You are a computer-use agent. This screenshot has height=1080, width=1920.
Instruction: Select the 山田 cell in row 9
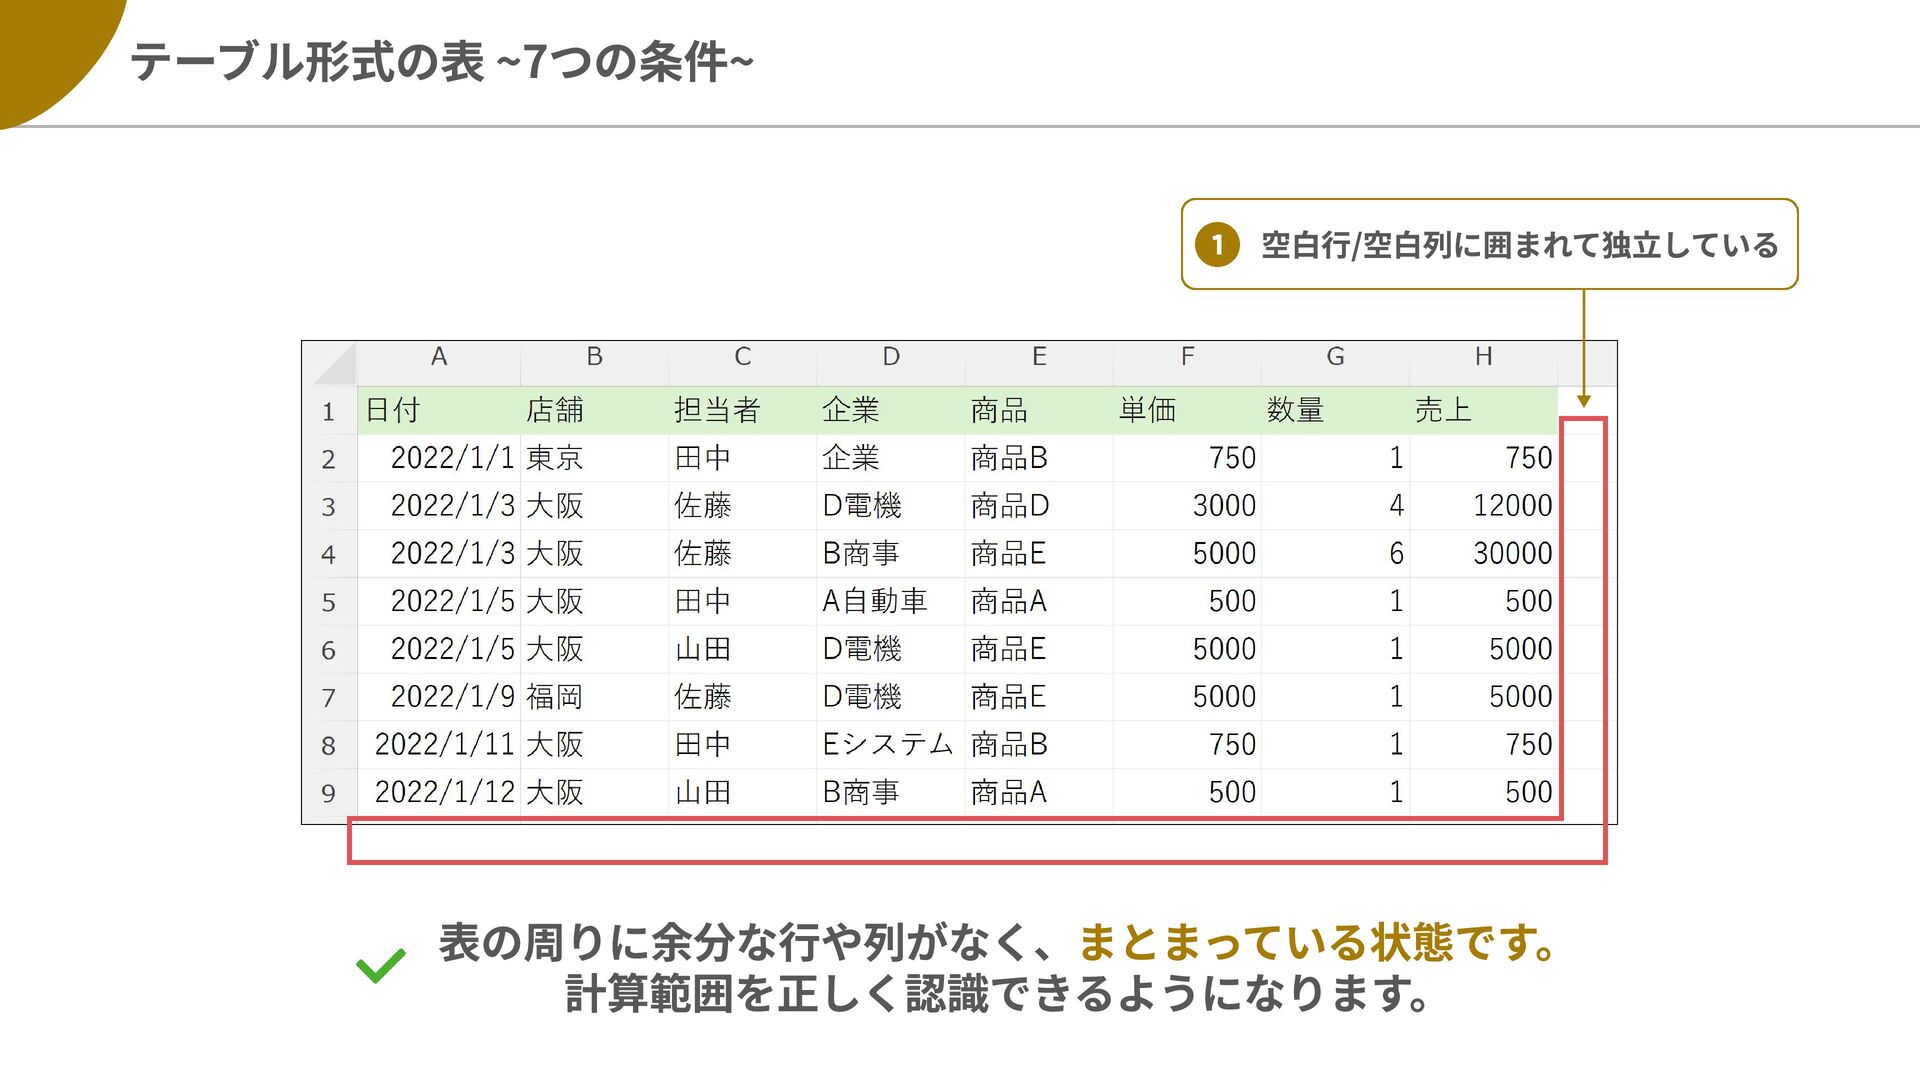tap(742, 793)
